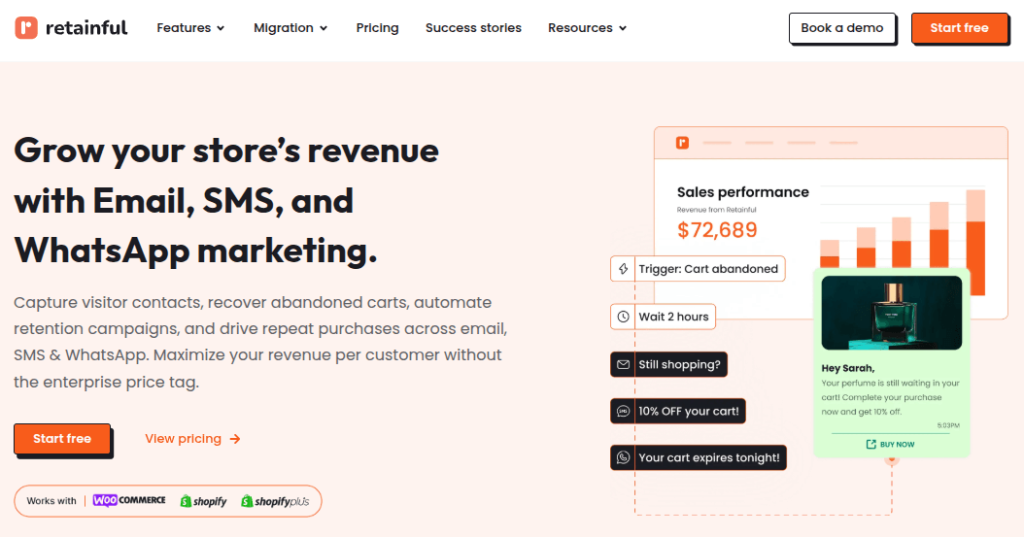
Task: Click the Sales performance heading
Action: pos(743,192)
